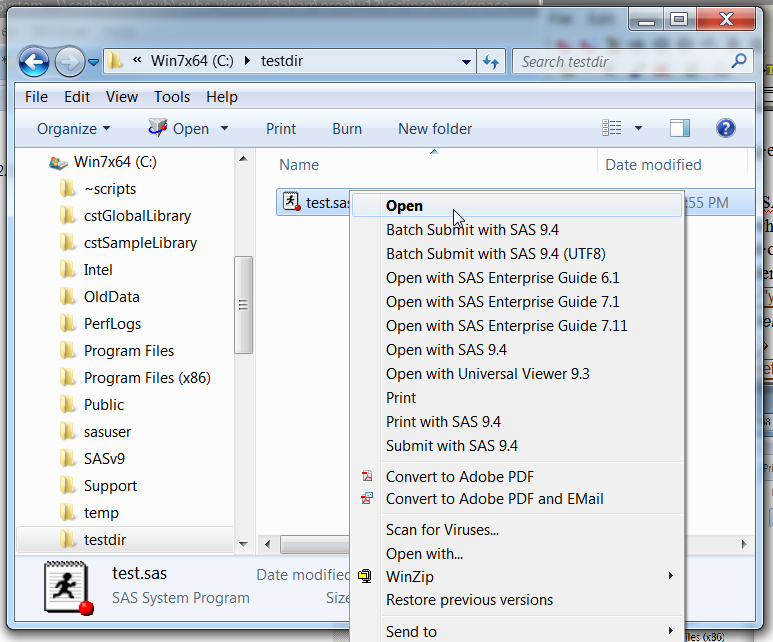Open the Tools menu in menu bar
This screenshot has width=773, height=642.
click(172, 97)
